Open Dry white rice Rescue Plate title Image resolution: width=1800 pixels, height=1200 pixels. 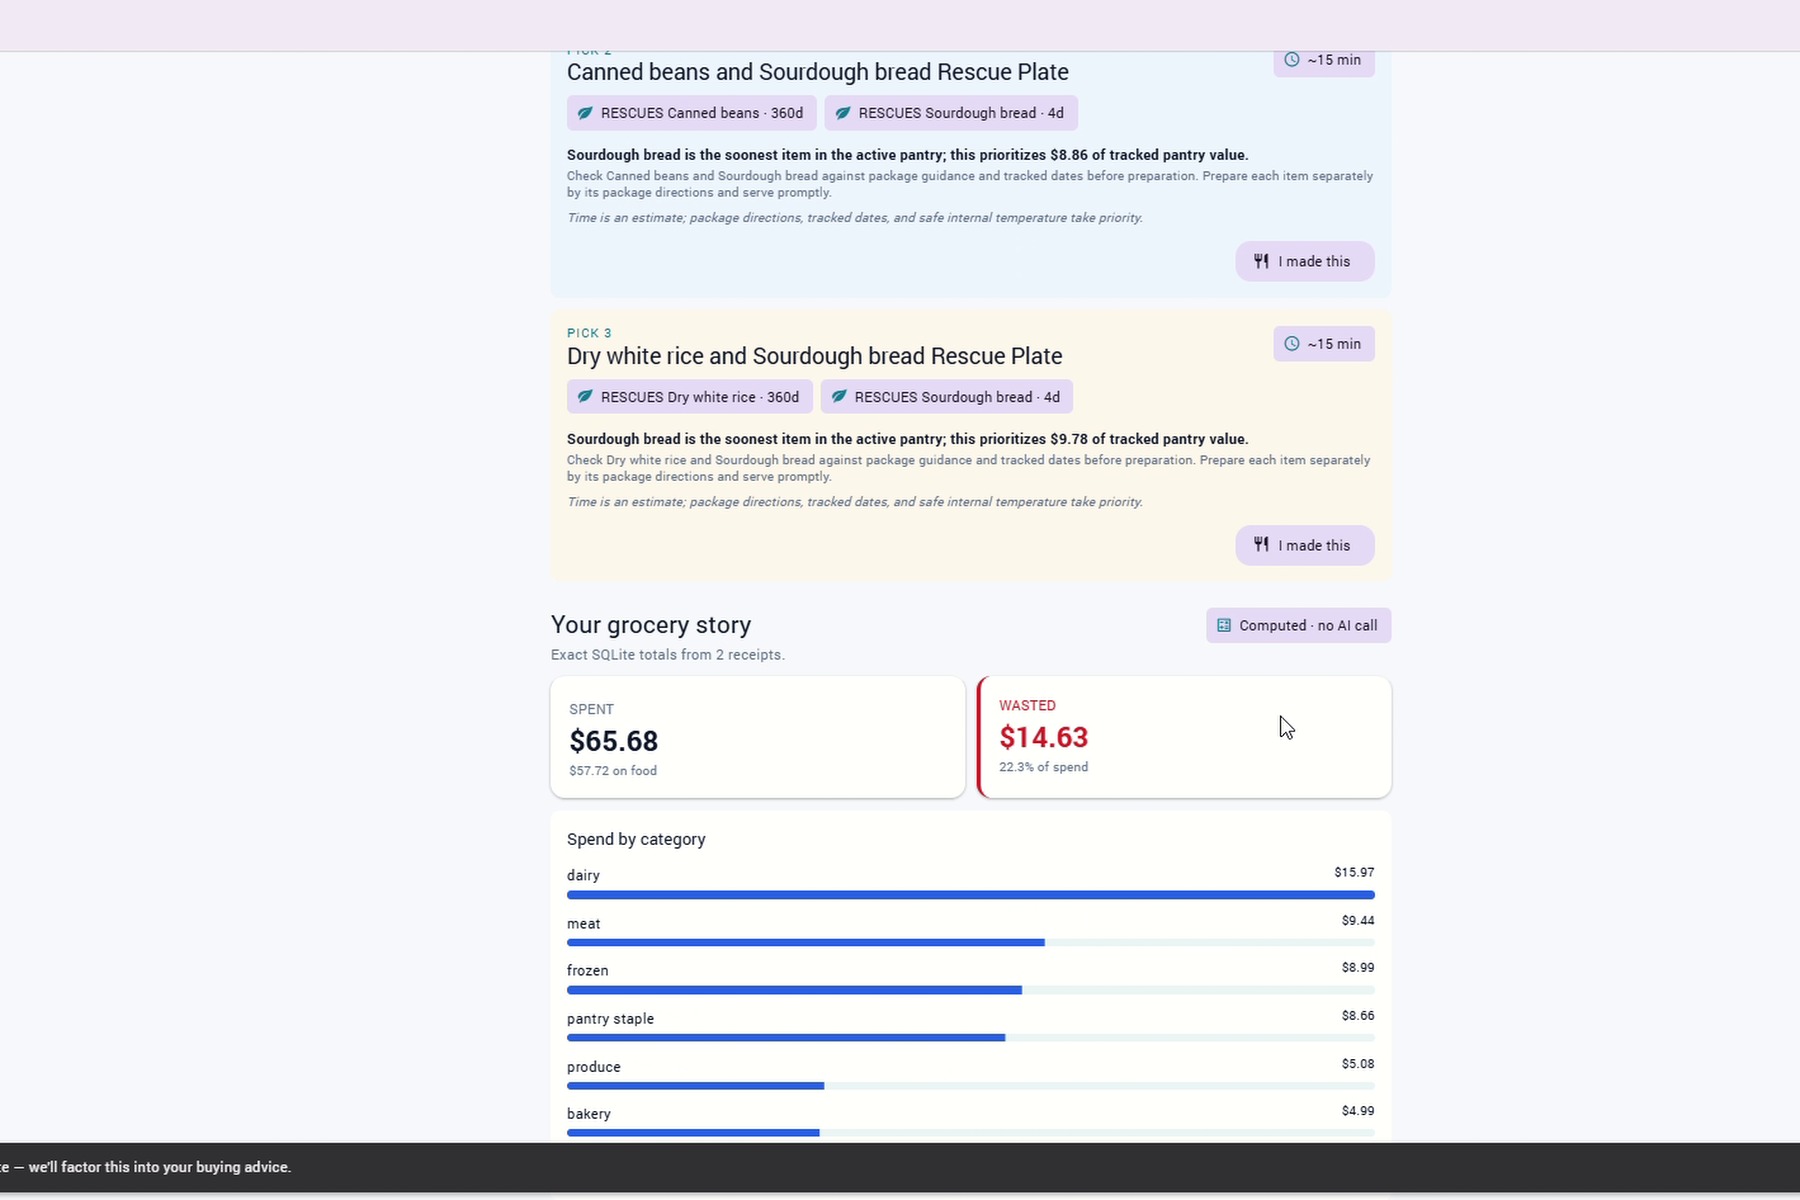[x=815, y=356]
